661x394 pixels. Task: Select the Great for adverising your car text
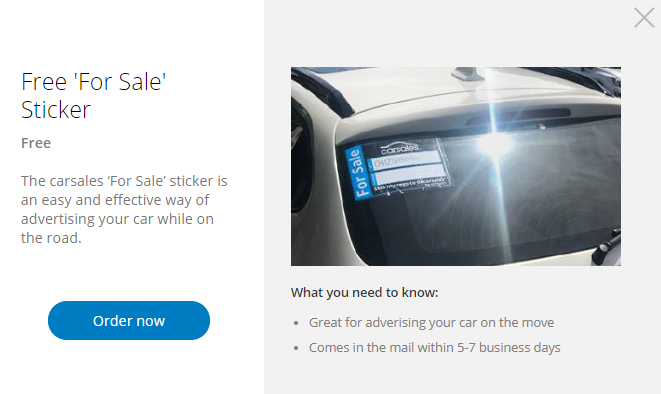(x=431, y=322)
